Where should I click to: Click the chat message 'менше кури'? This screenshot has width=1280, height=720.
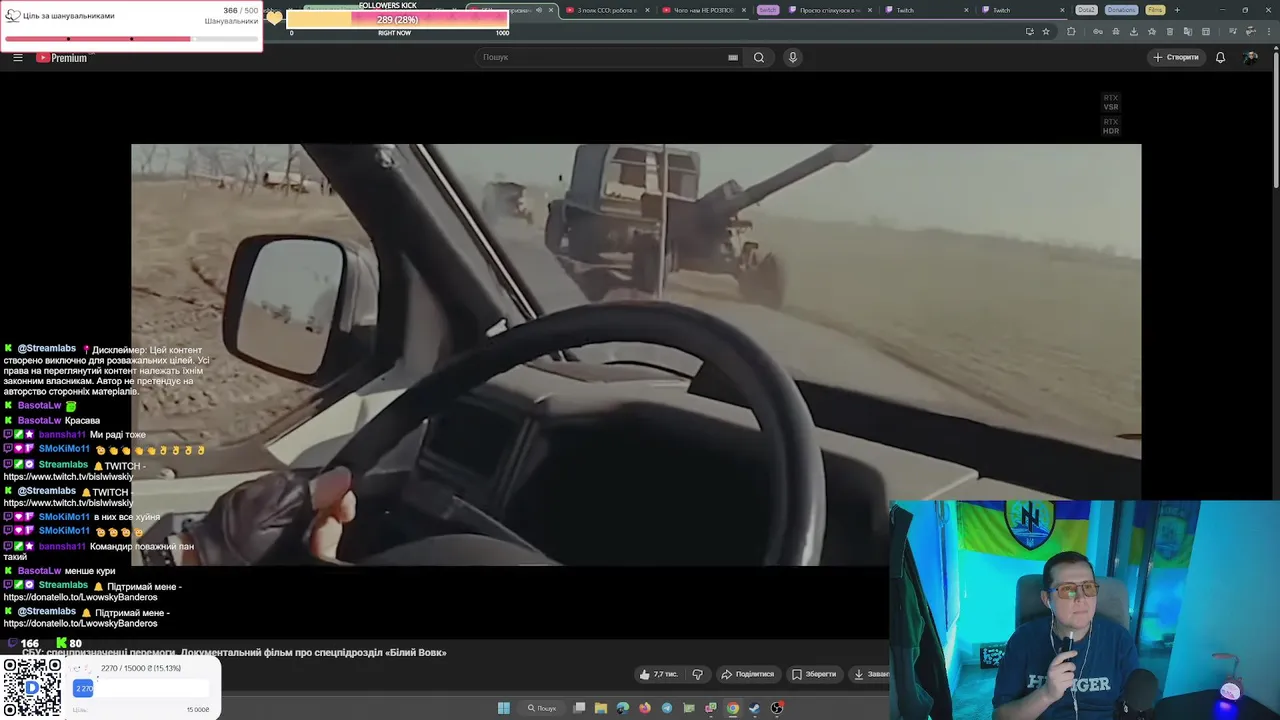pos(90,571)
